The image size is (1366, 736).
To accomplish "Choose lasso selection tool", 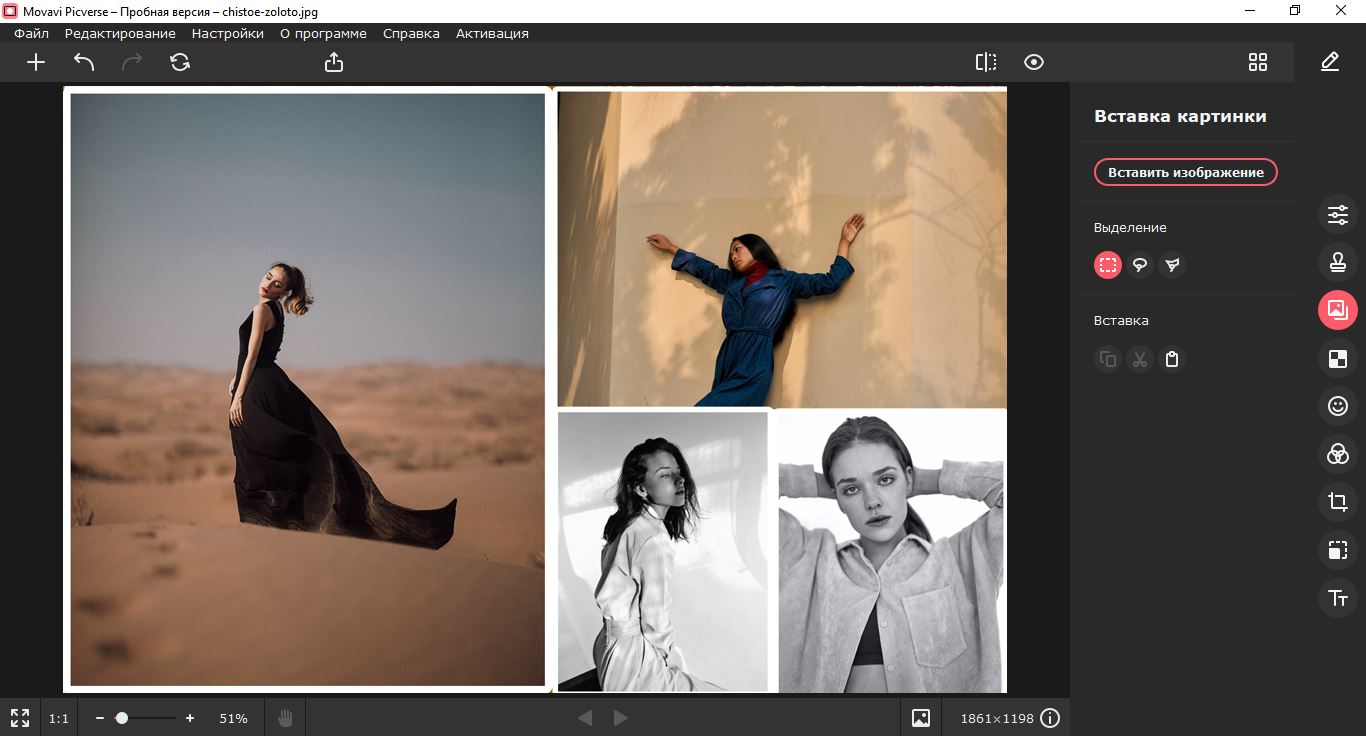I will tap(1140, 265).
